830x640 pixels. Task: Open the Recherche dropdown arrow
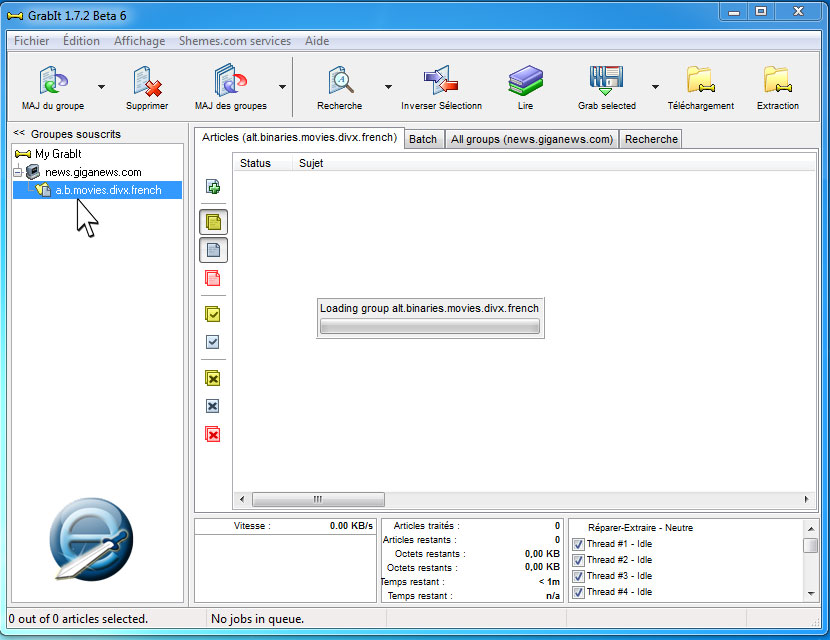388,87
